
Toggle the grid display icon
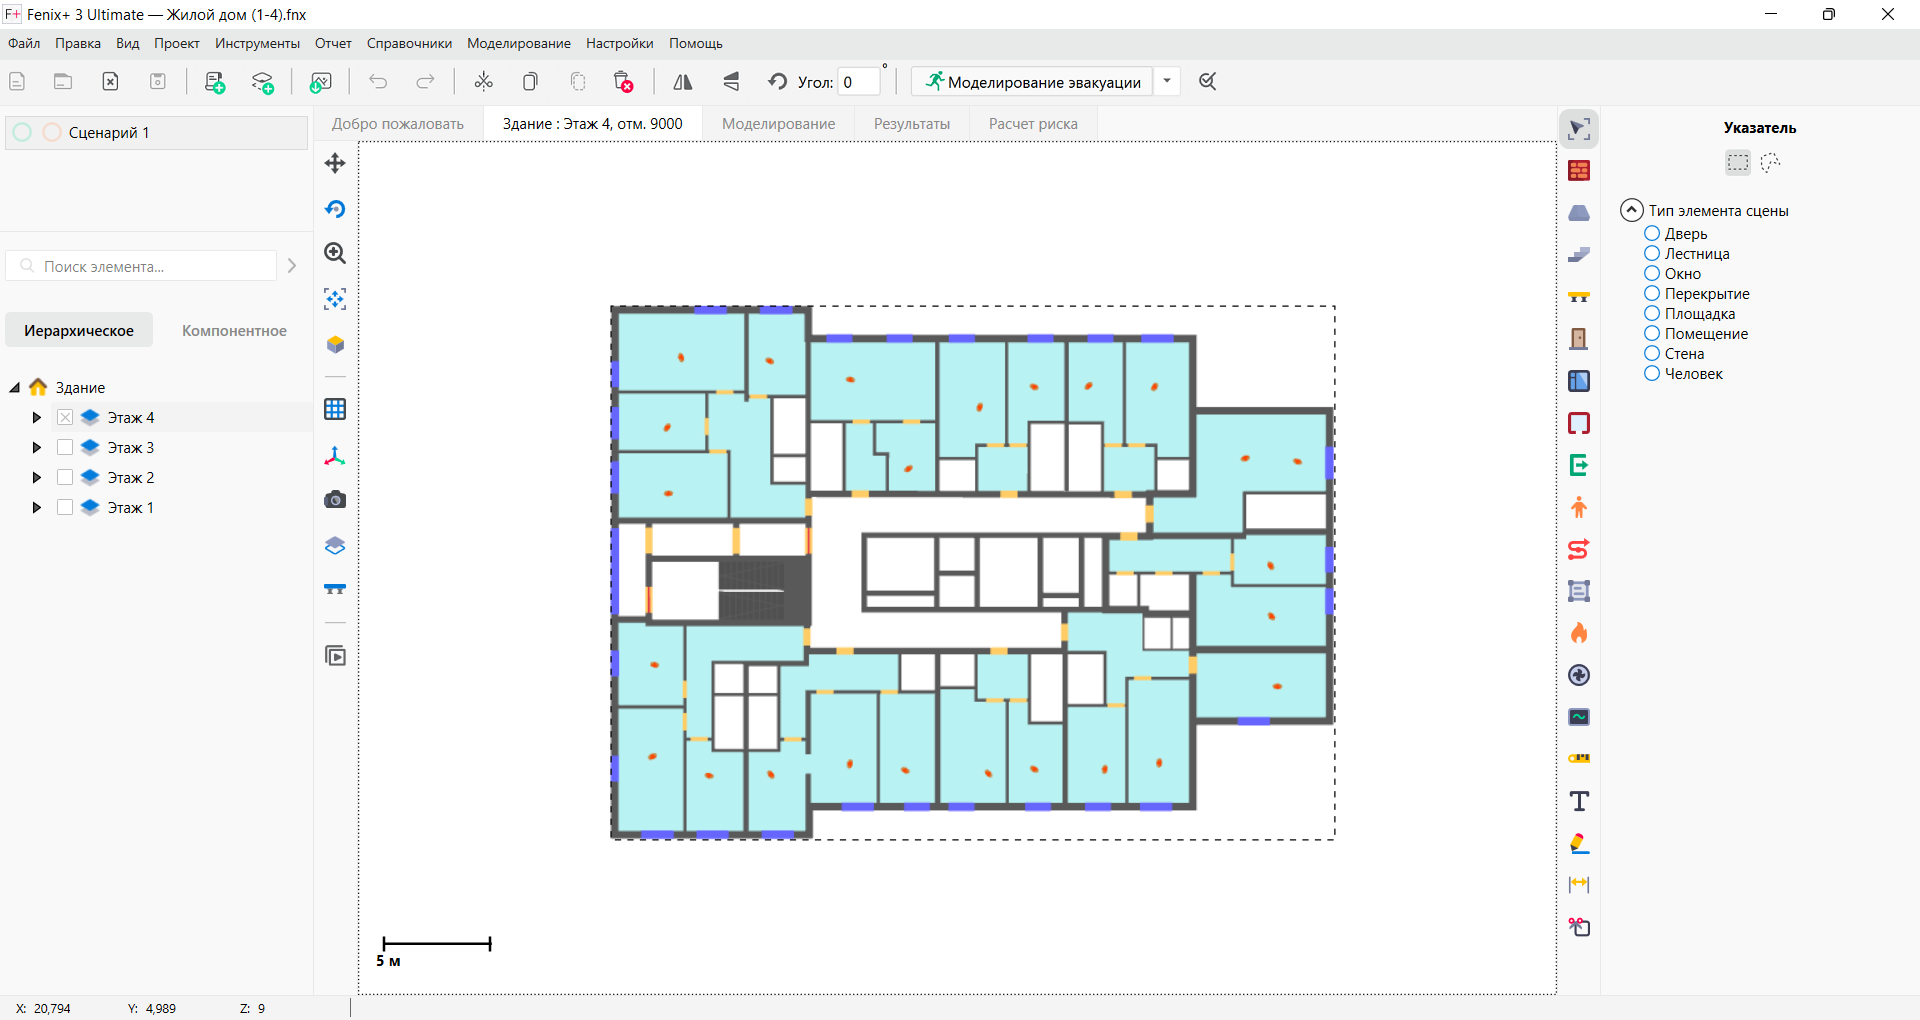(x=335, y=408)
